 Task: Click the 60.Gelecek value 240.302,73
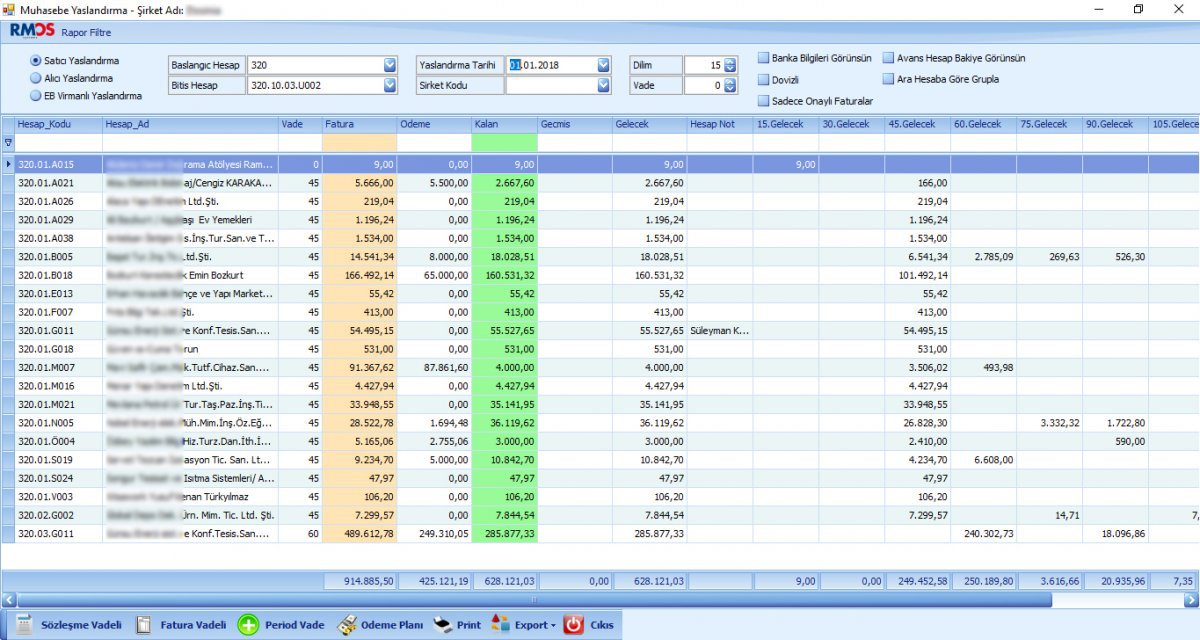pos(987,534)
